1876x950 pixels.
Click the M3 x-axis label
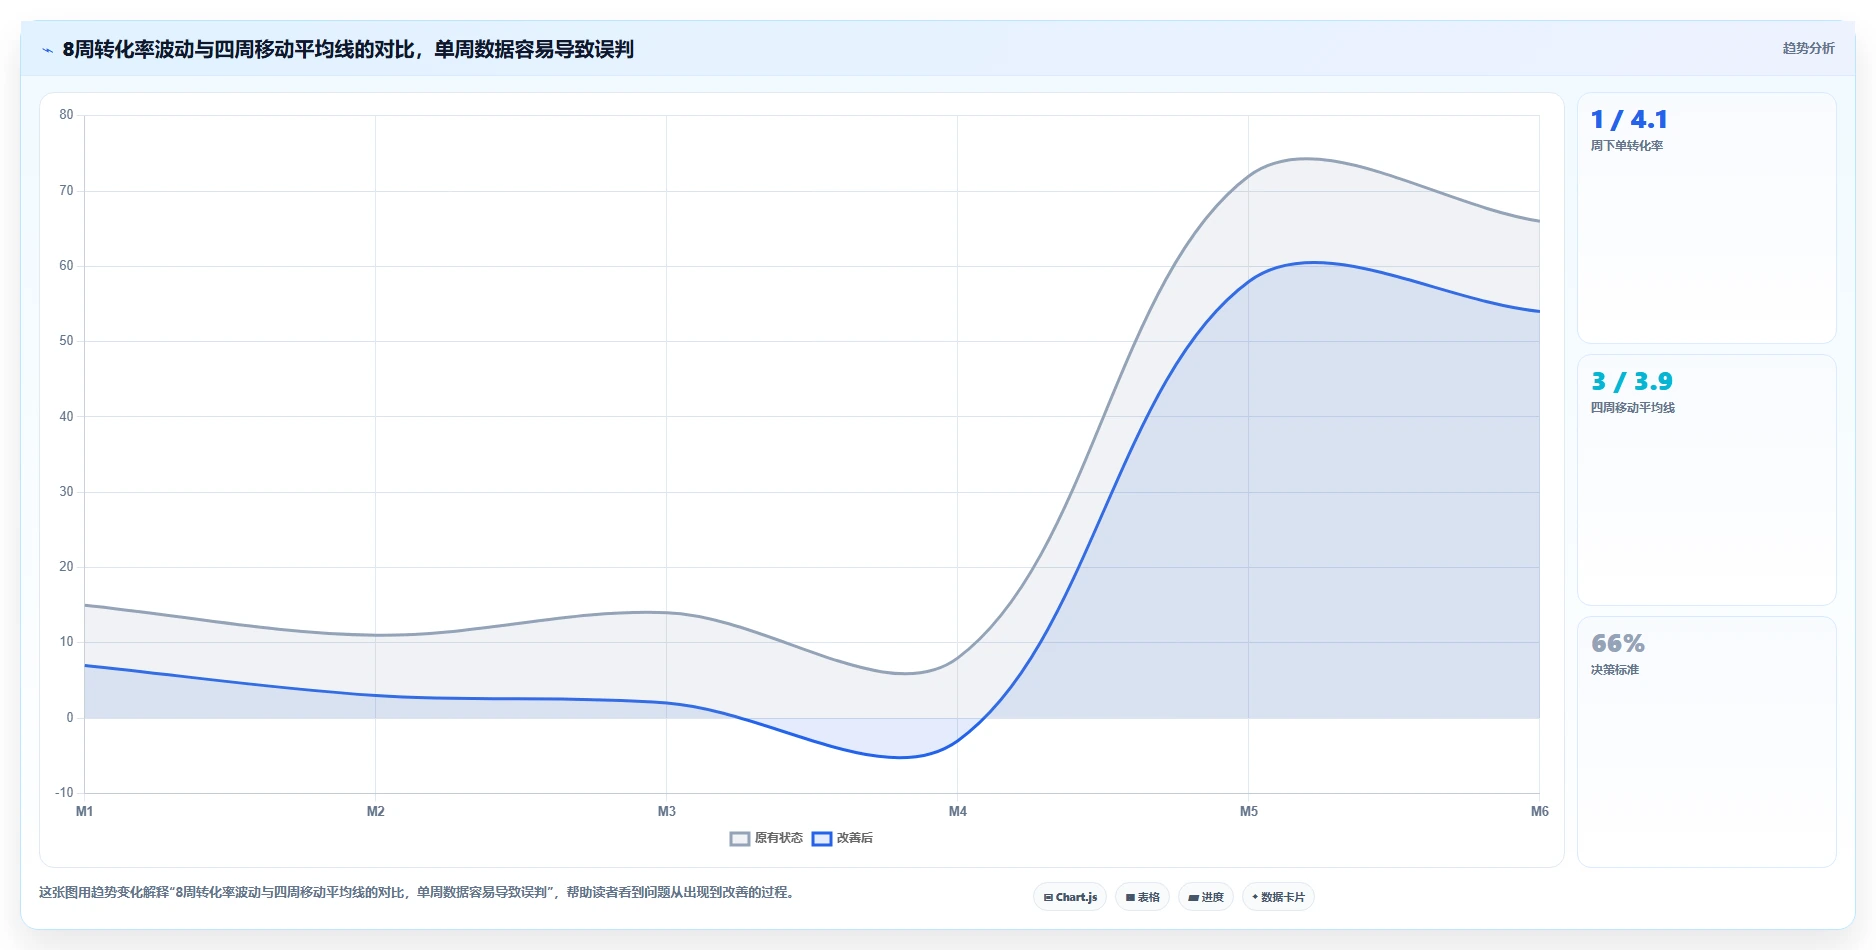pos(666,811)
